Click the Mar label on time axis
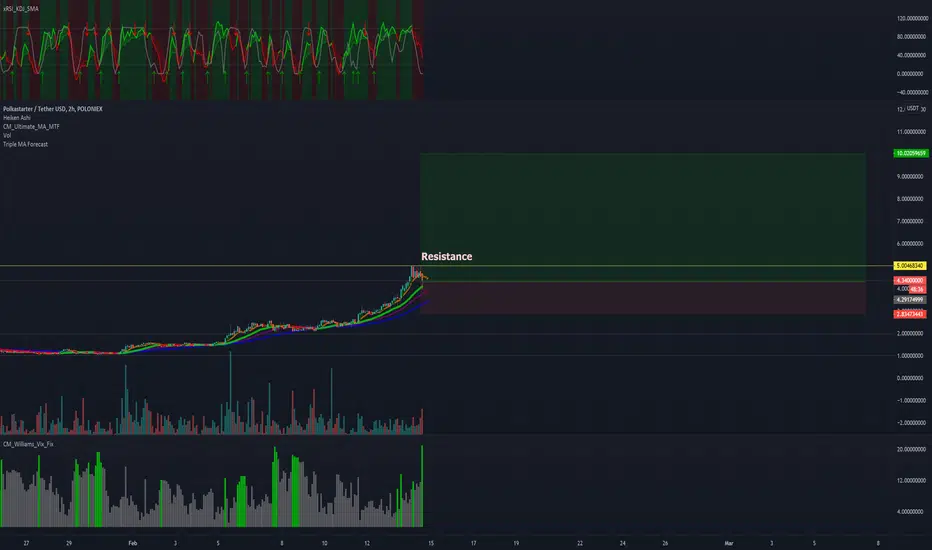Image resolution: width=932 pixels, height=550 pixels. coord(729,543)
